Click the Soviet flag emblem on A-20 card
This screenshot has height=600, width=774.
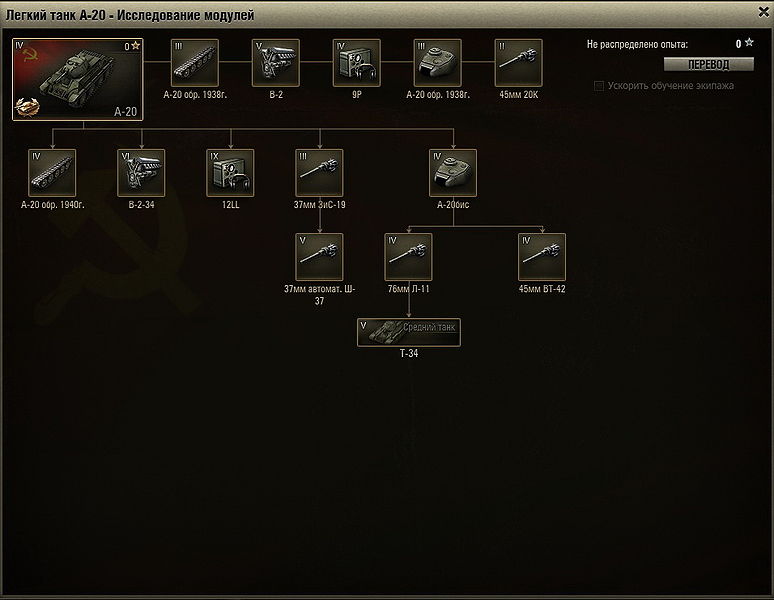coord(30,55)
